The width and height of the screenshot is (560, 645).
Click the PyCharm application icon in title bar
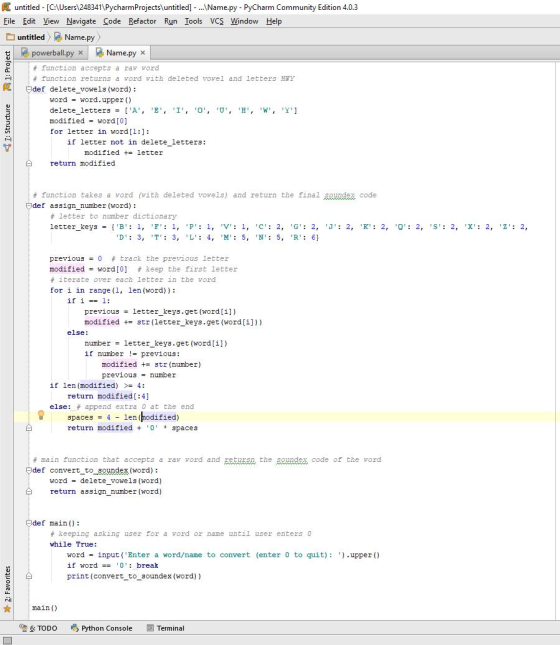[6, 7]
